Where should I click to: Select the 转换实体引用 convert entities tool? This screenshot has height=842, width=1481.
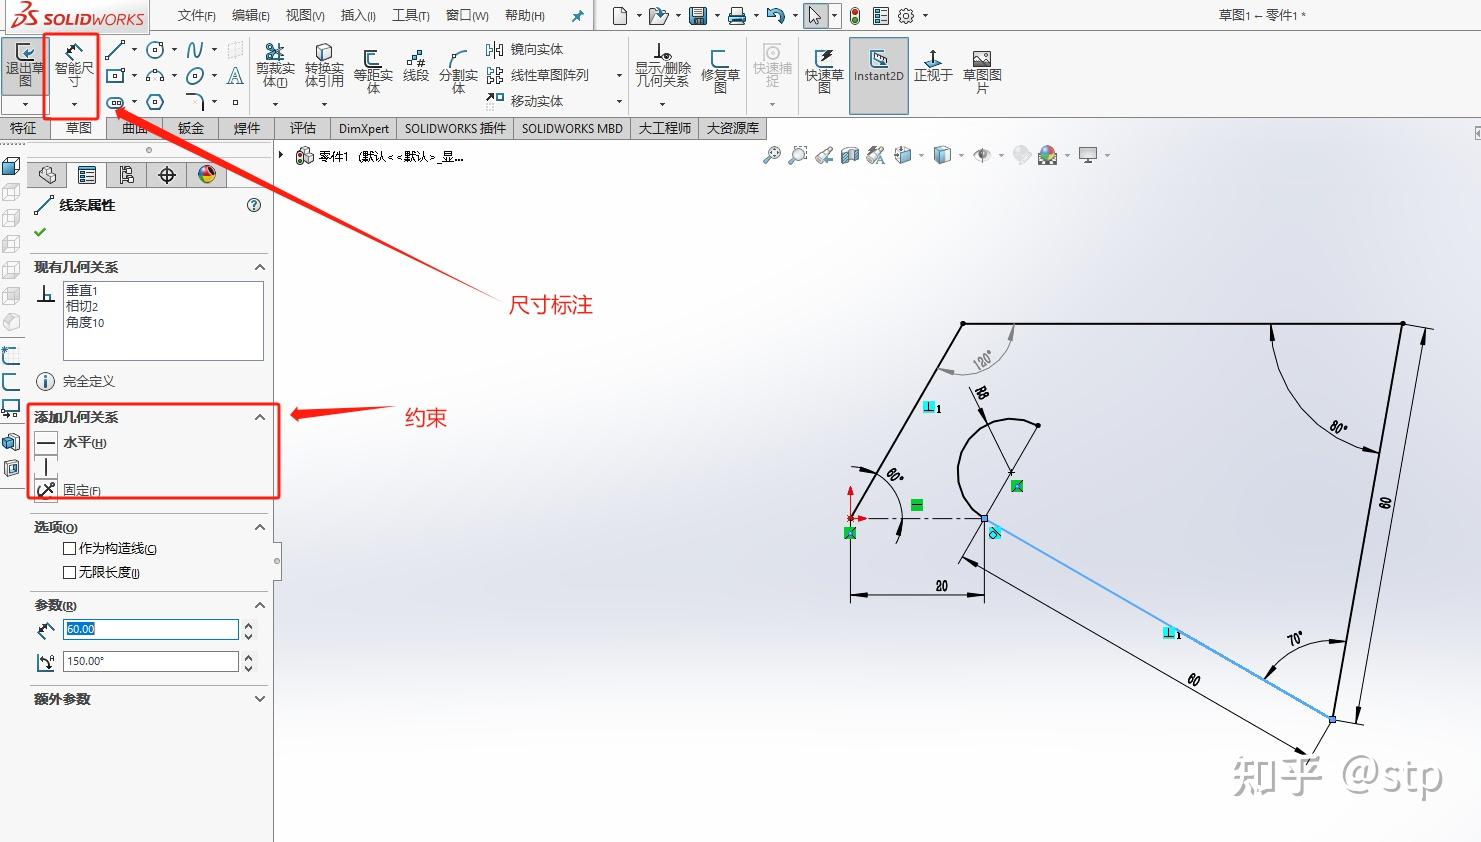[x=323, y=66]
